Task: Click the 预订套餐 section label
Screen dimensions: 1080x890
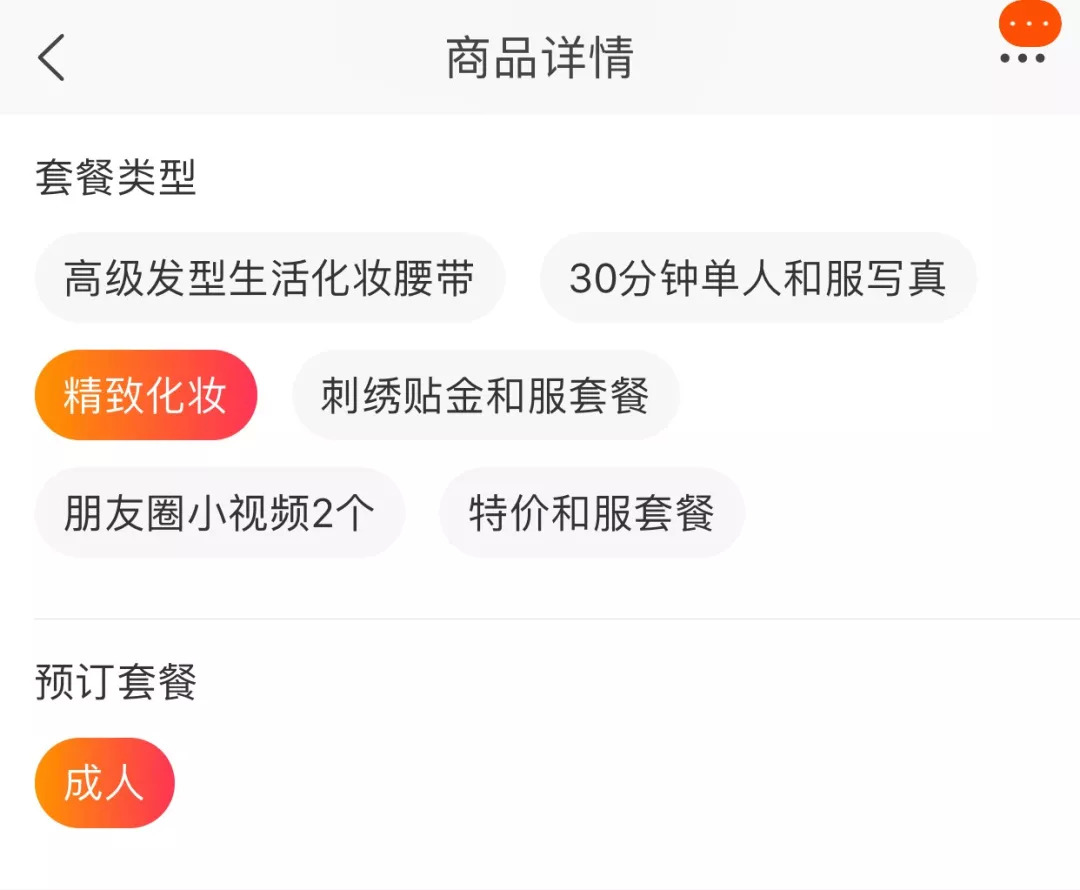Action: pos(116,682)
